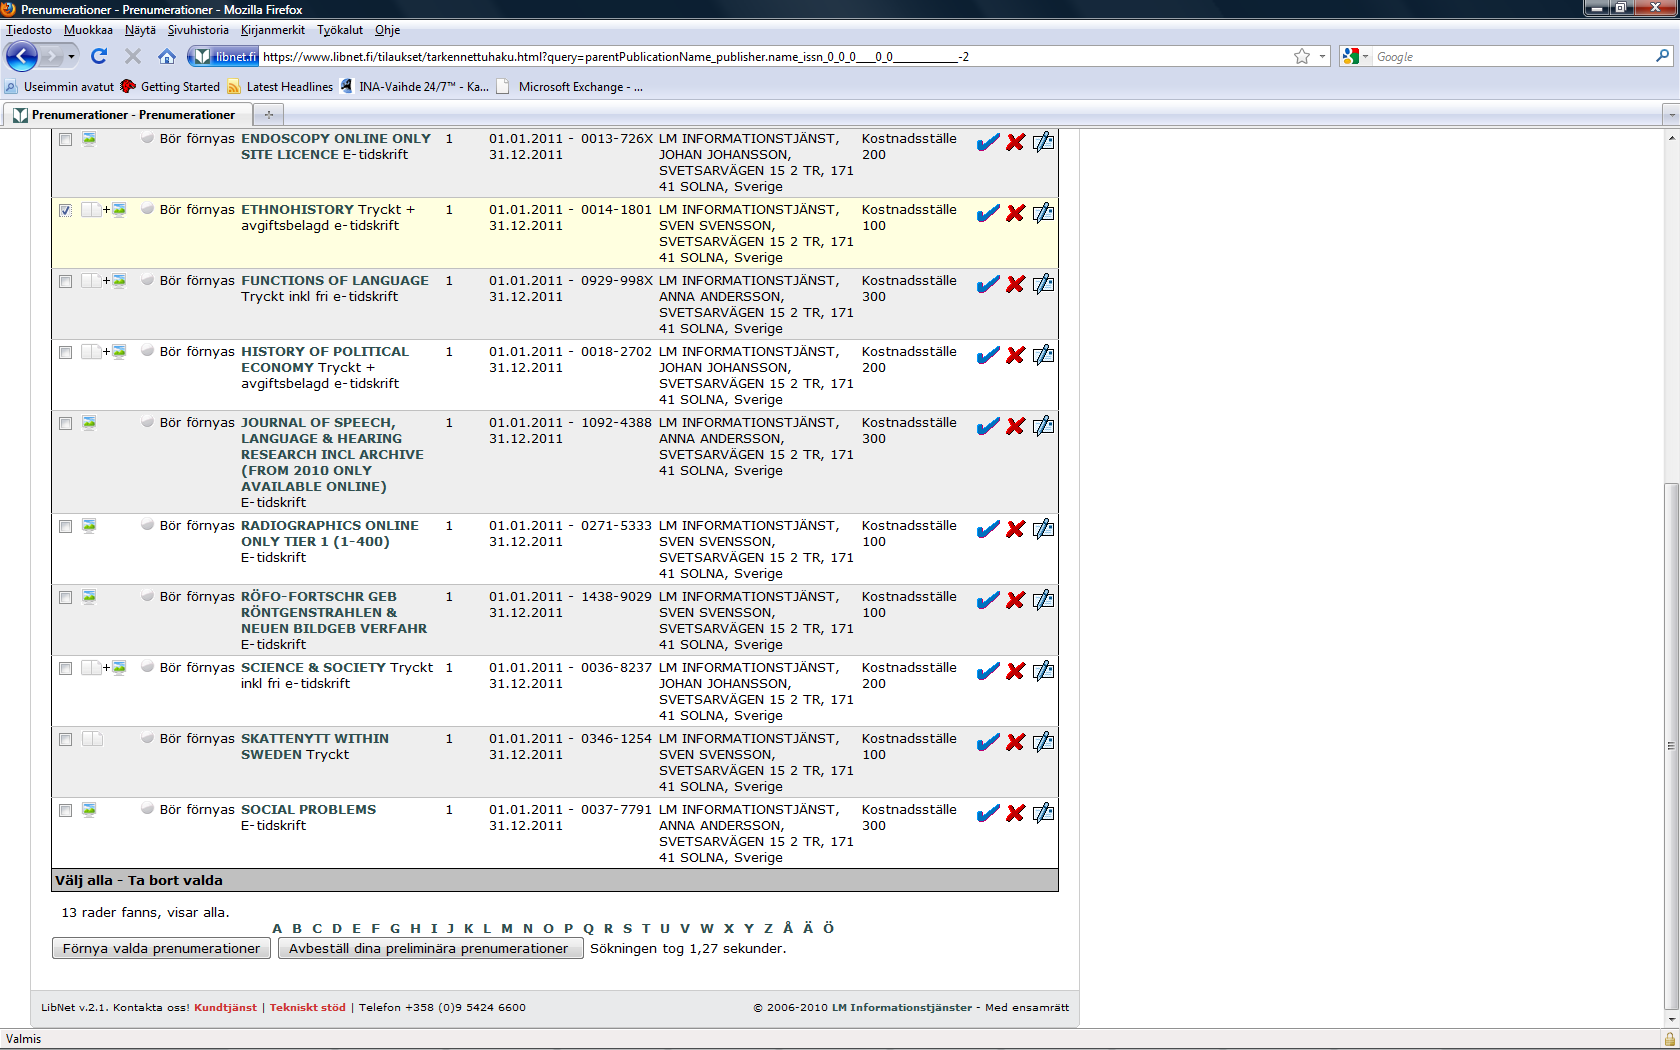The image size is (1680, 1050).
Task: Open edit icon for SOCIAL PROBLEMS row
Action: pyautogui.click(x=1043, y=813)
